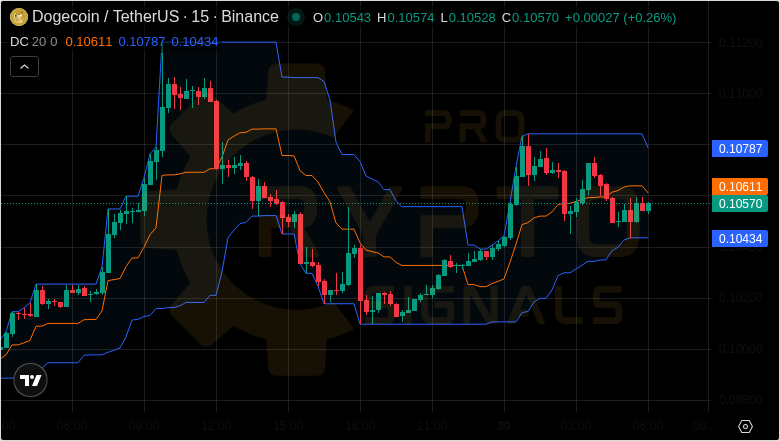This screenshot has height=441, width=780.
Task: Click the 21:00 time axis label
Action: coord(432,427)
